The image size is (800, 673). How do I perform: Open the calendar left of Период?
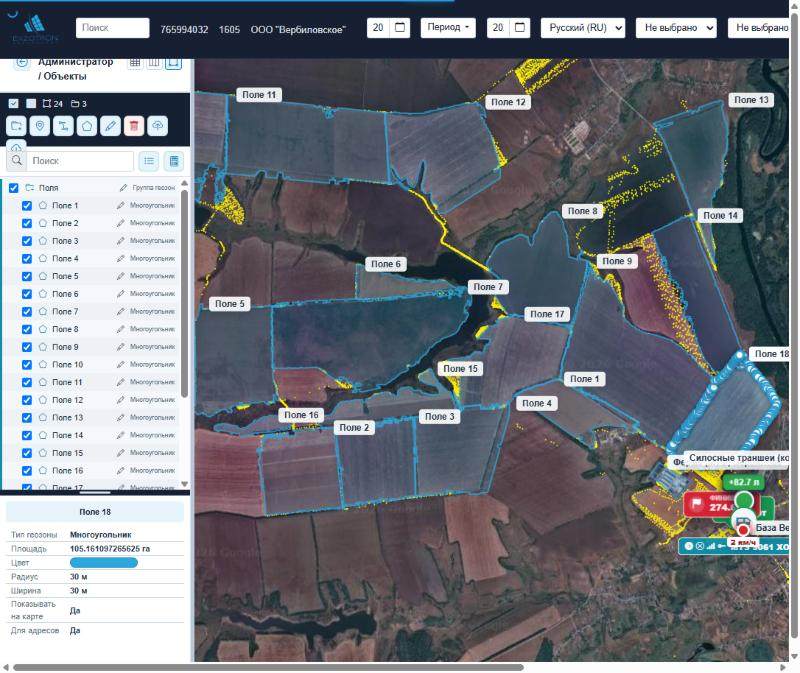pyautogui.click(x=400, y=28)
